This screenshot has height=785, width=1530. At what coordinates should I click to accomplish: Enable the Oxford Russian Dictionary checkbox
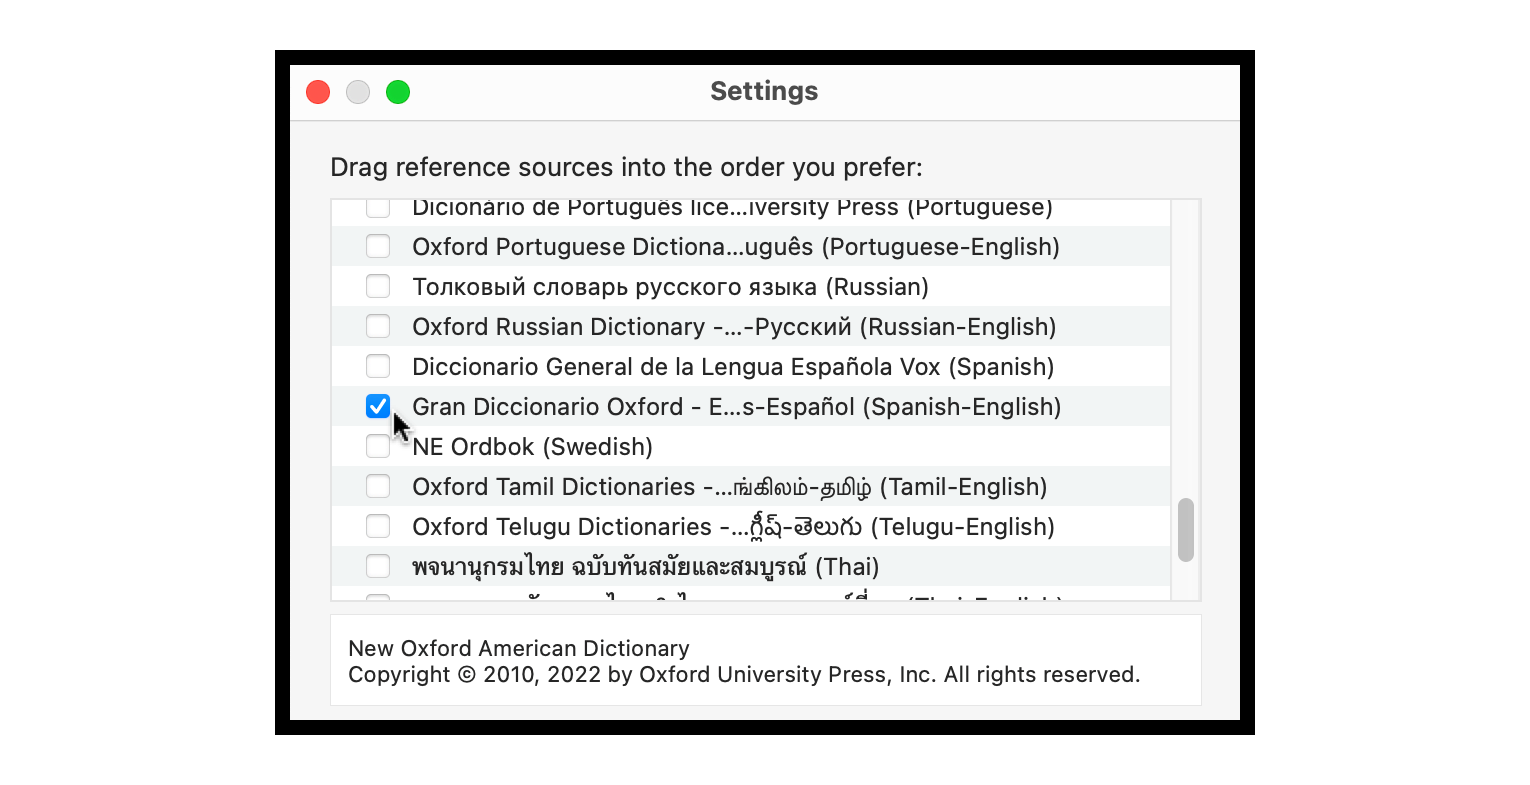click(x=378, y=326)
